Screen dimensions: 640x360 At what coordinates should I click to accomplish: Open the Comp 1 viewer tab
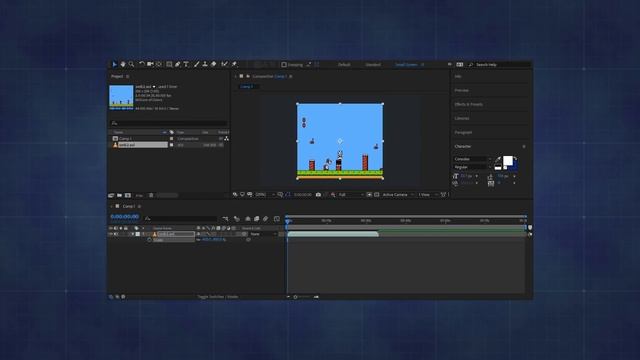247,87
